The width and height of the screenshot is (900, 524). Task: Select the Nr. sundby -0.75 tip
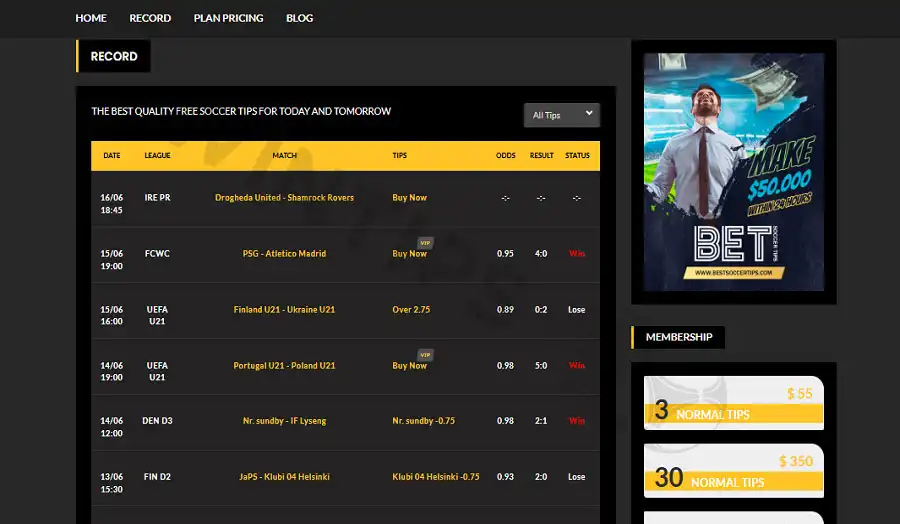tap(424, 421)
